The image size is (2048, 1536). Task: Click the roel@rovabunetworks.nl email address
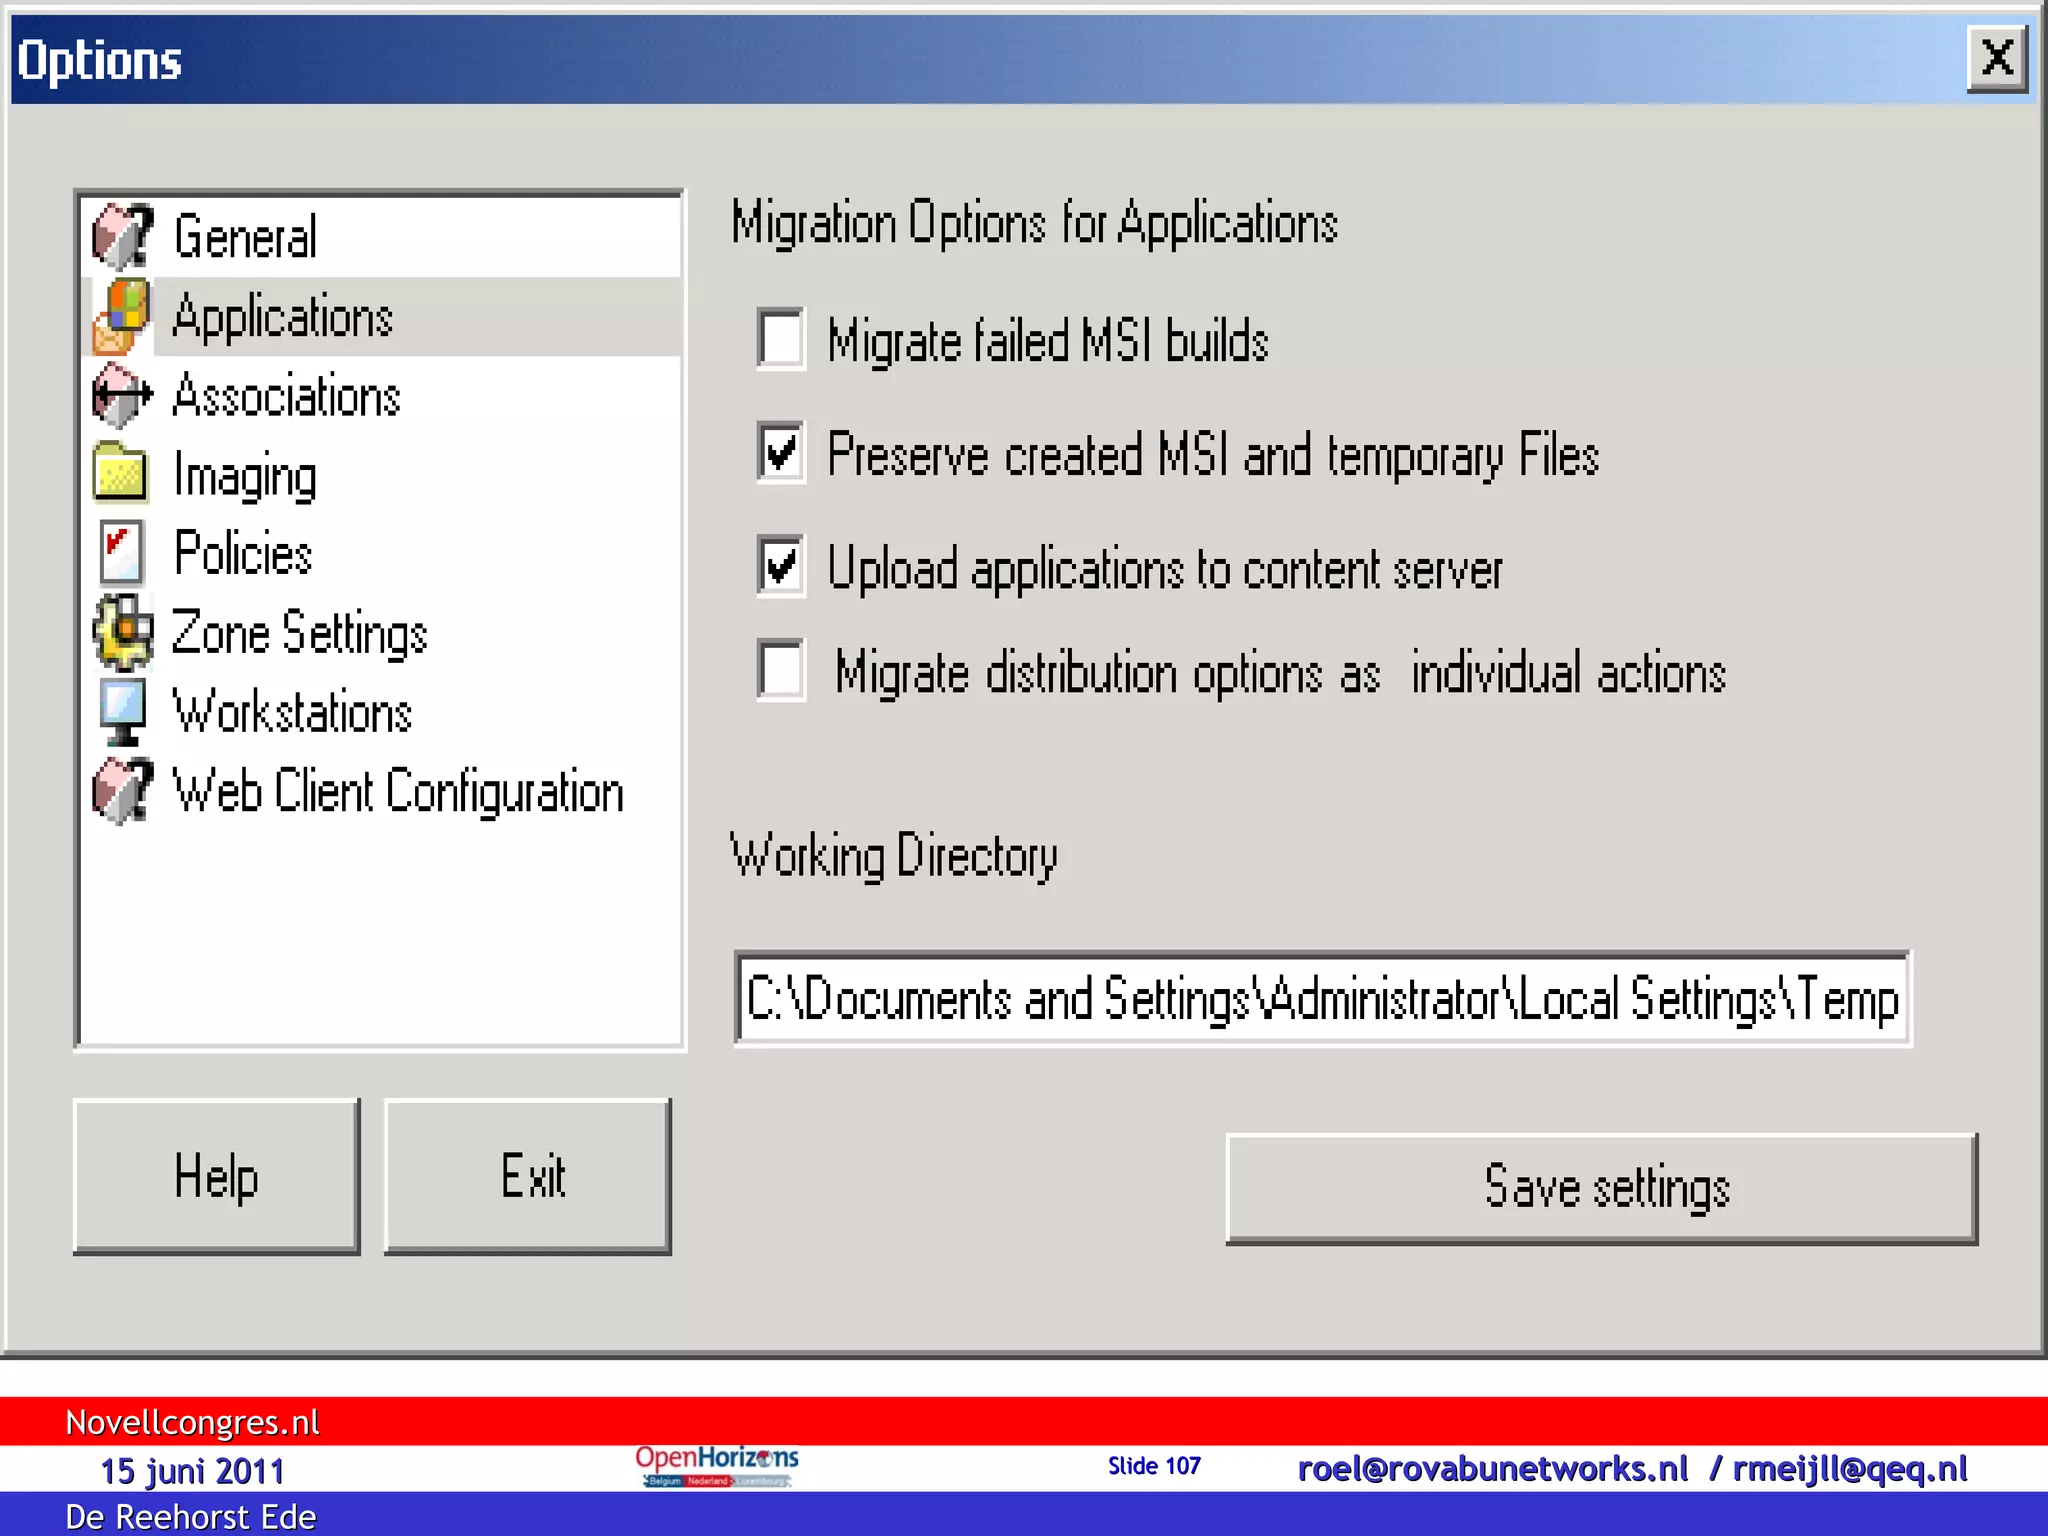[x=1492, y=1468]
